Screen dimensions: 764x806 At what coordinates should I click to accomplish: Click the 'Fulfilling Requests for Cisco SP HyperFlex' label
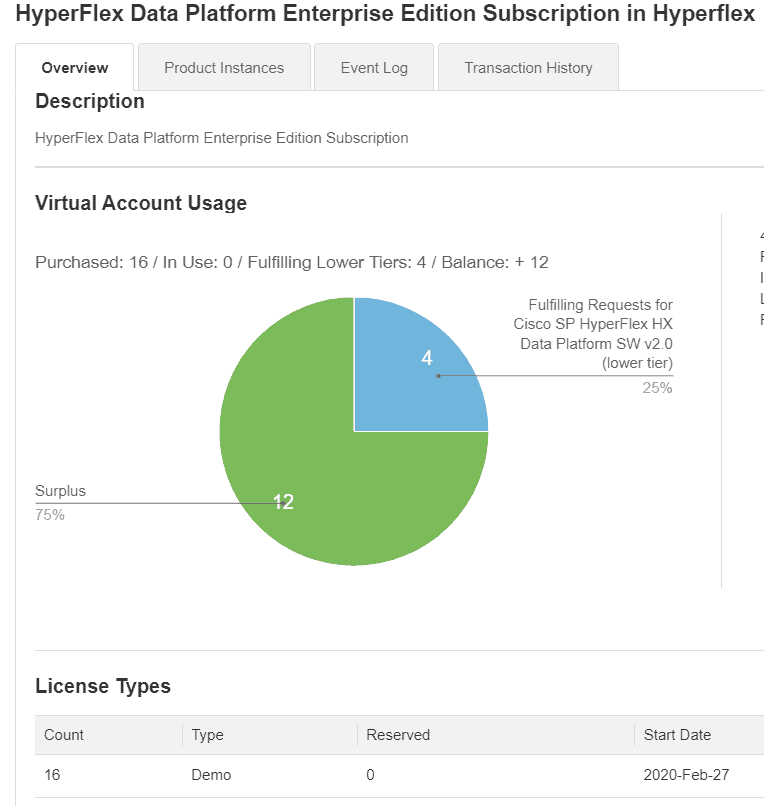[x=593, y=334]
